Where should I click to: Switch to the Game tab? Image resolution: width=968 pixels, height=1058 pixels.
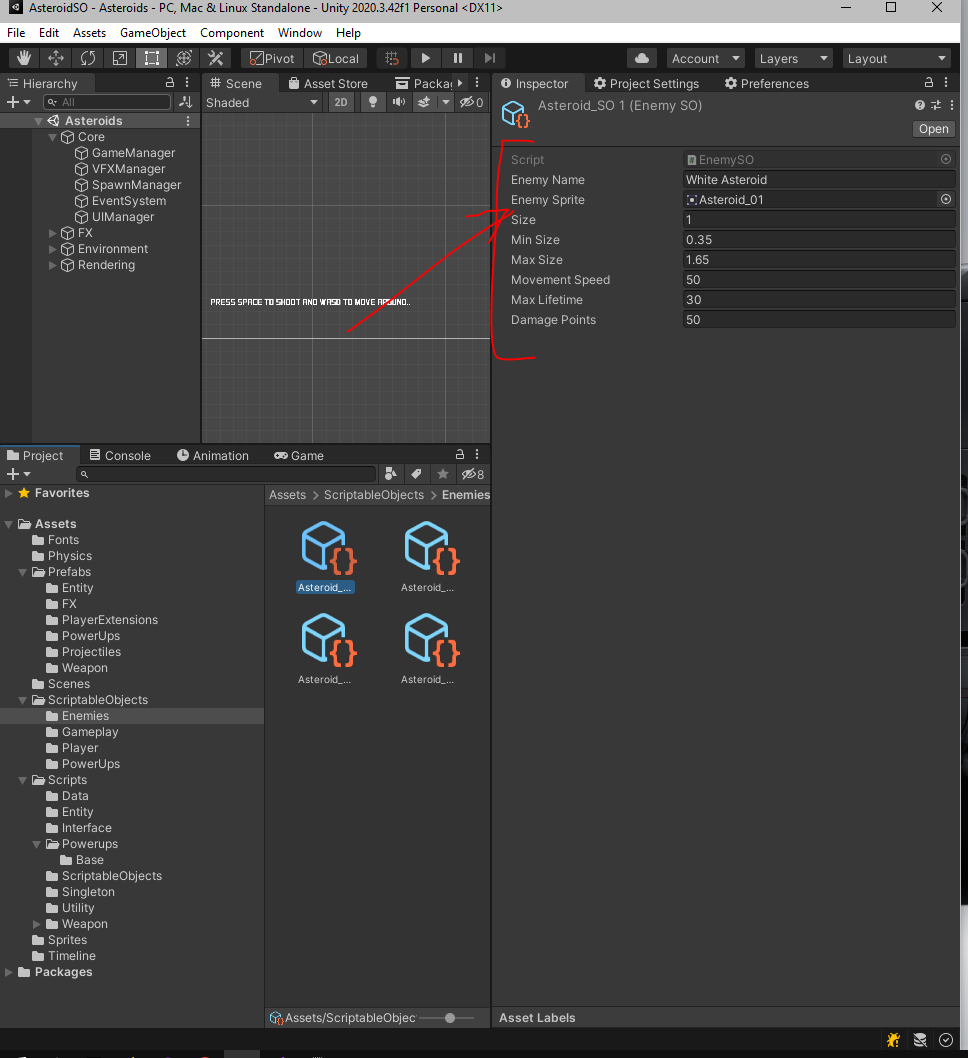(x=298, y=455)
